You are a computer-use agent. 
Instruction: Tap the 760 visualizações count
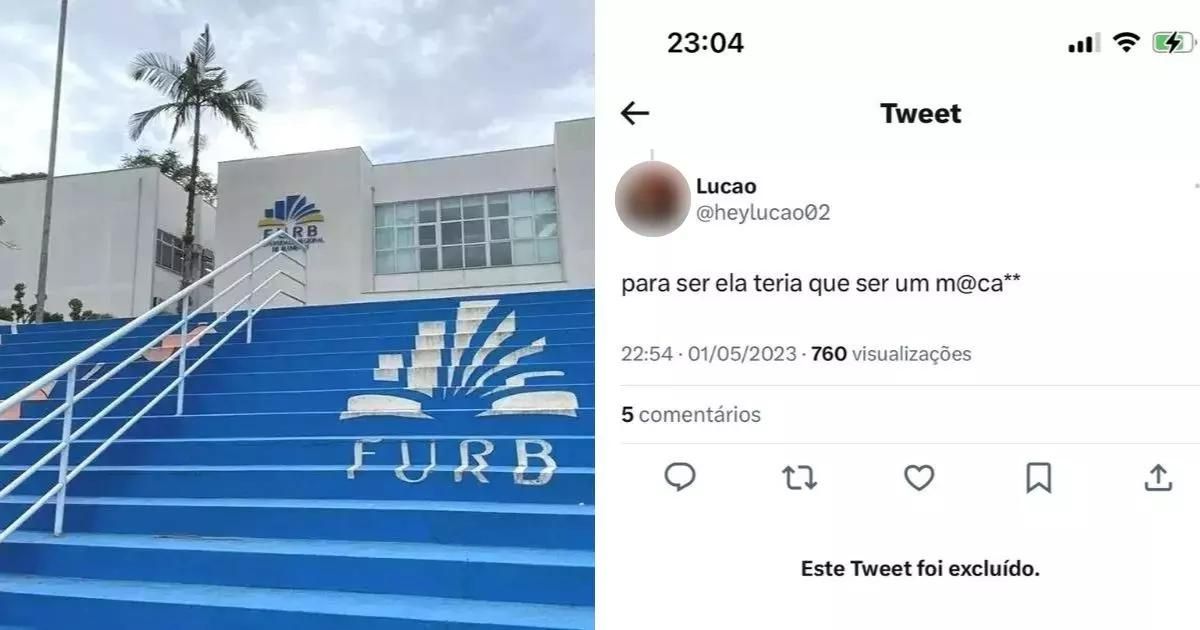click(x=891, y=354)
